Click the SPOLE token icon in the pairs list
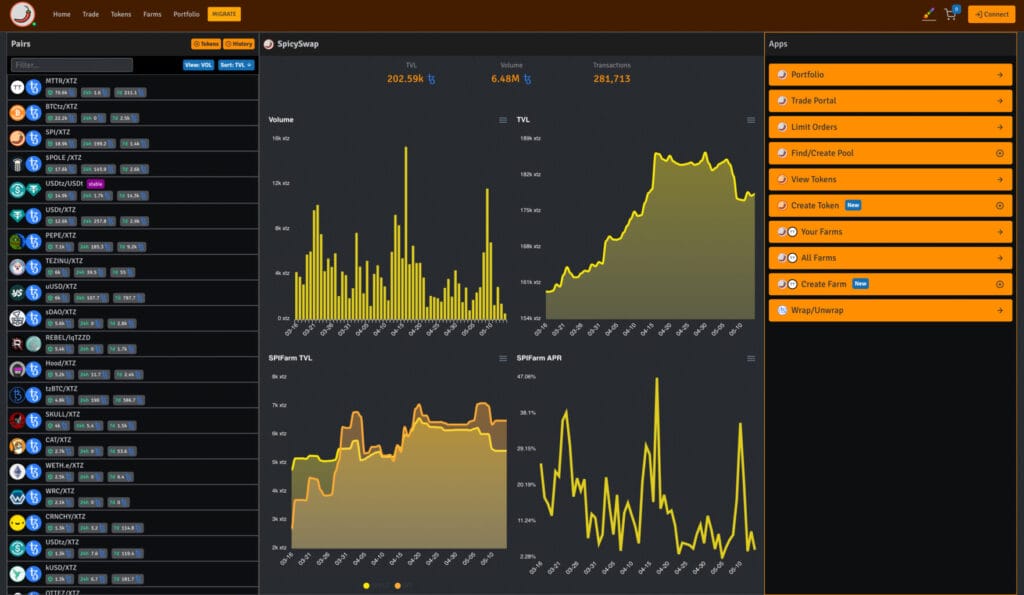The height and width of the screenshot is (595, 1024). [17, 164]
